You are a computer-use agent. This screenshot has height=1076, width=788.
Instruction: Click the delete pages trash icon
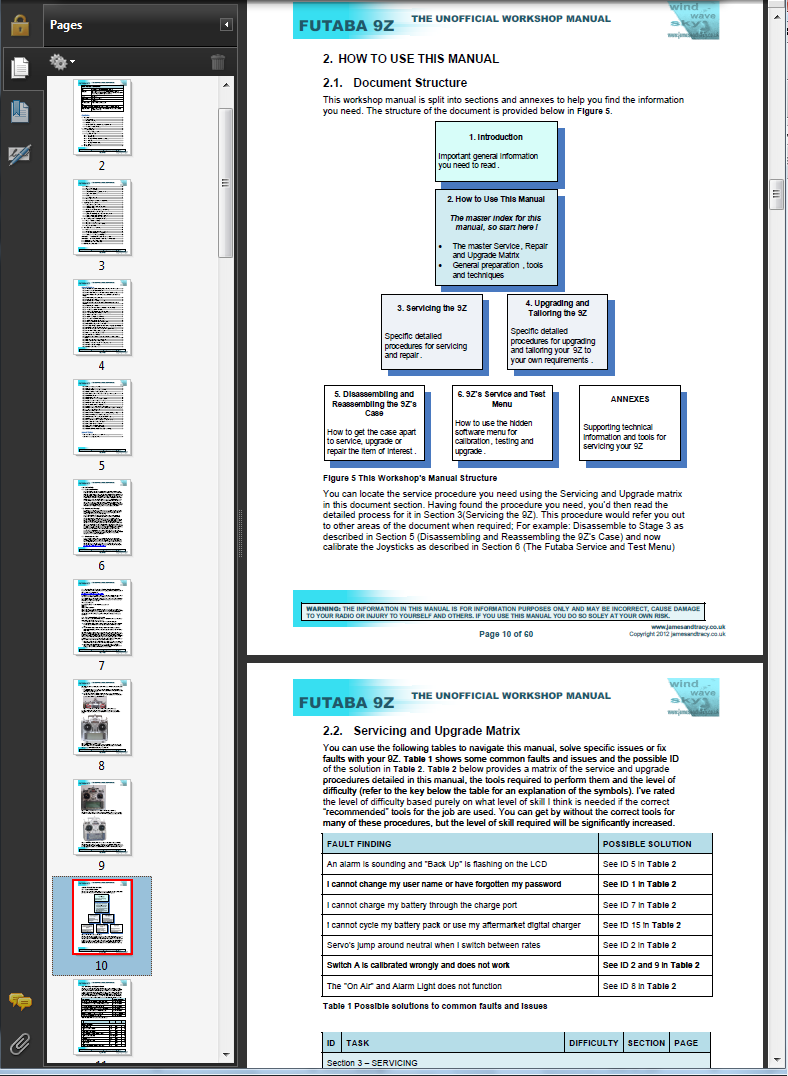point(218,62)
